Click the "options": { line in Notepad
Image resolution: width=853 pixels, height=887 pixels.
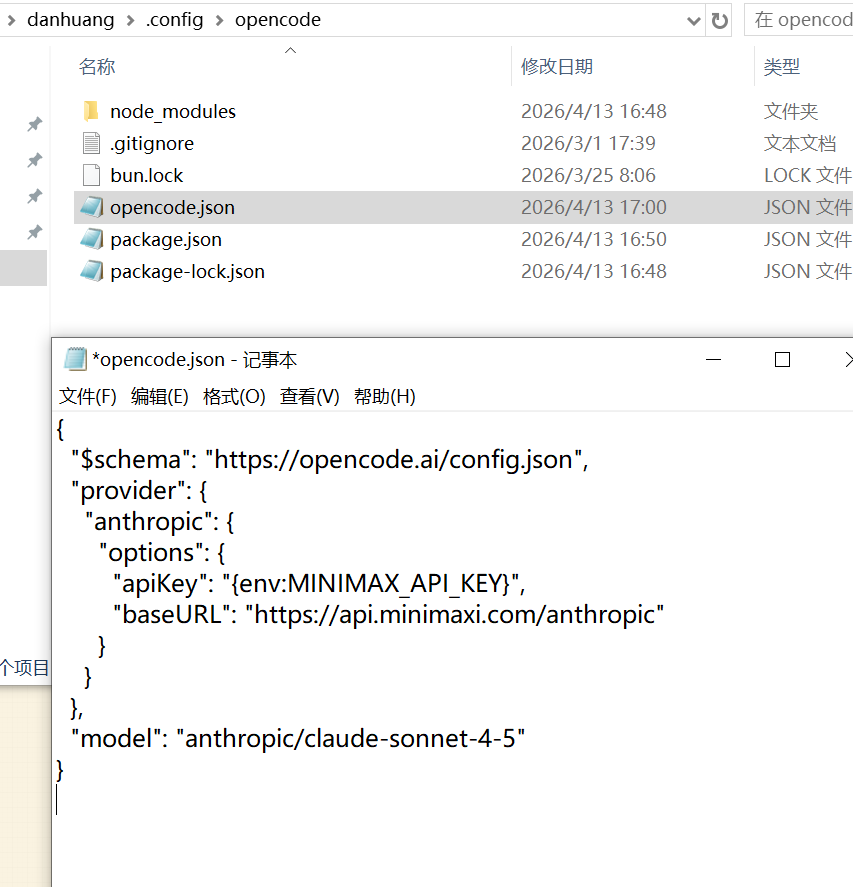click(x=162, y=553)
